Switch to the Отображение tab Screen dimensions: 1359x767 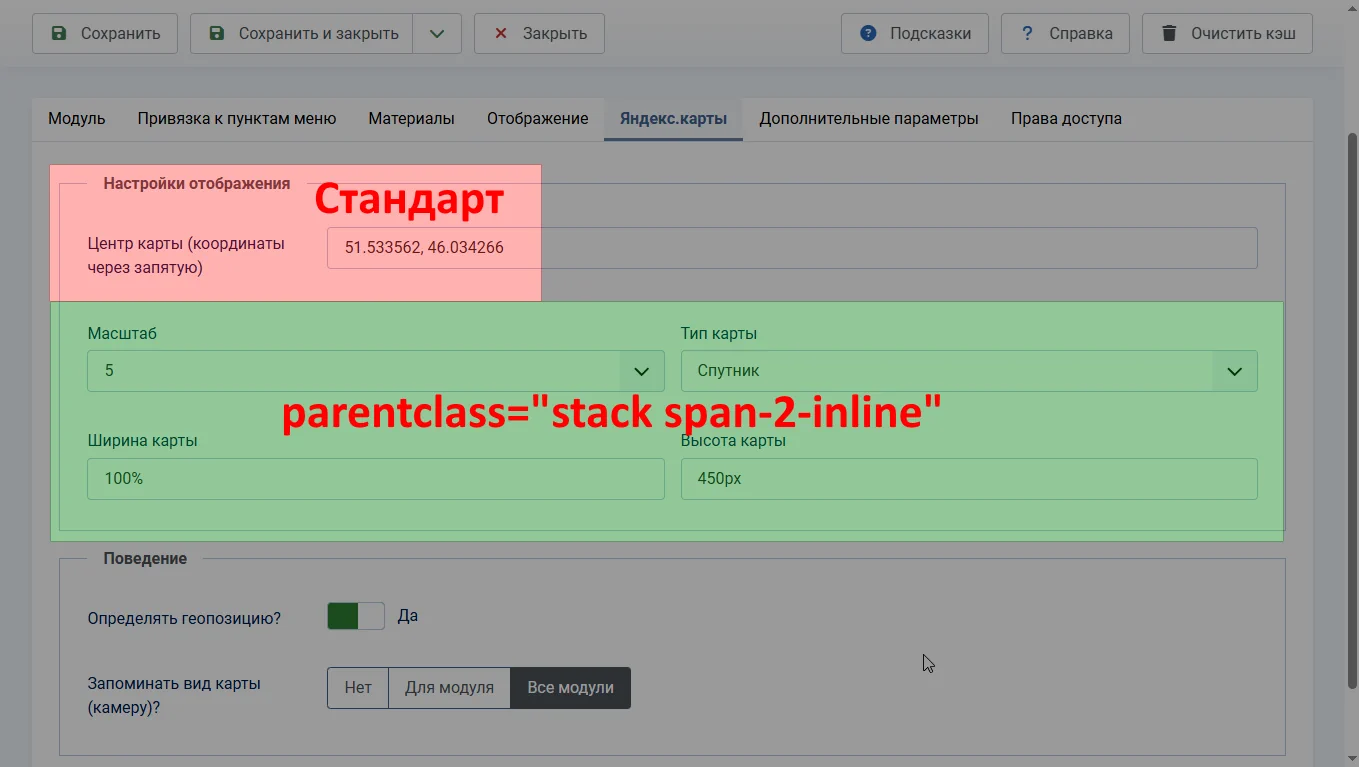[x=537, y=118]
